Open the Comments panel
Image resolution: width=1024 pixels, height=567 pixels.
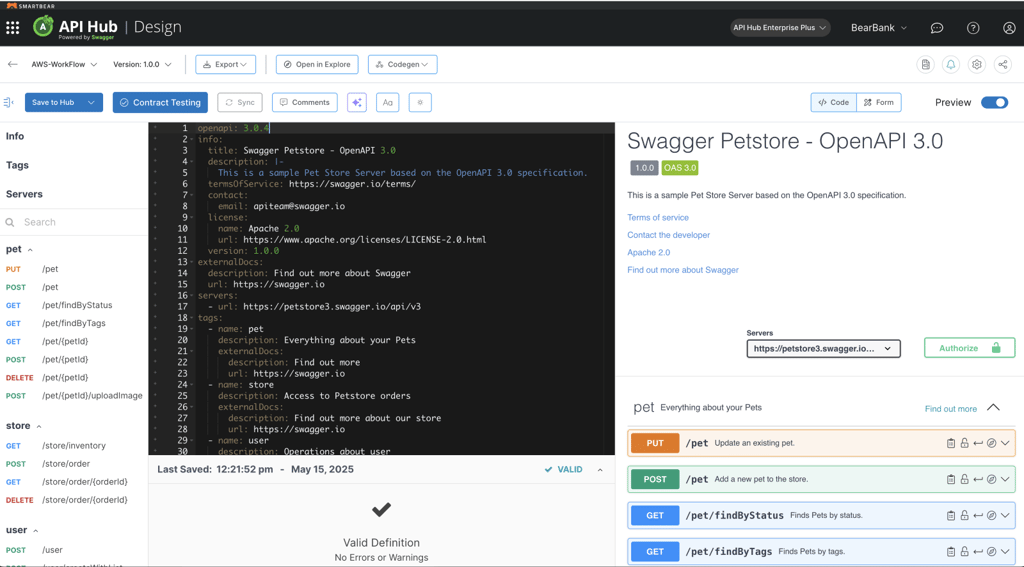click(304, 103)
